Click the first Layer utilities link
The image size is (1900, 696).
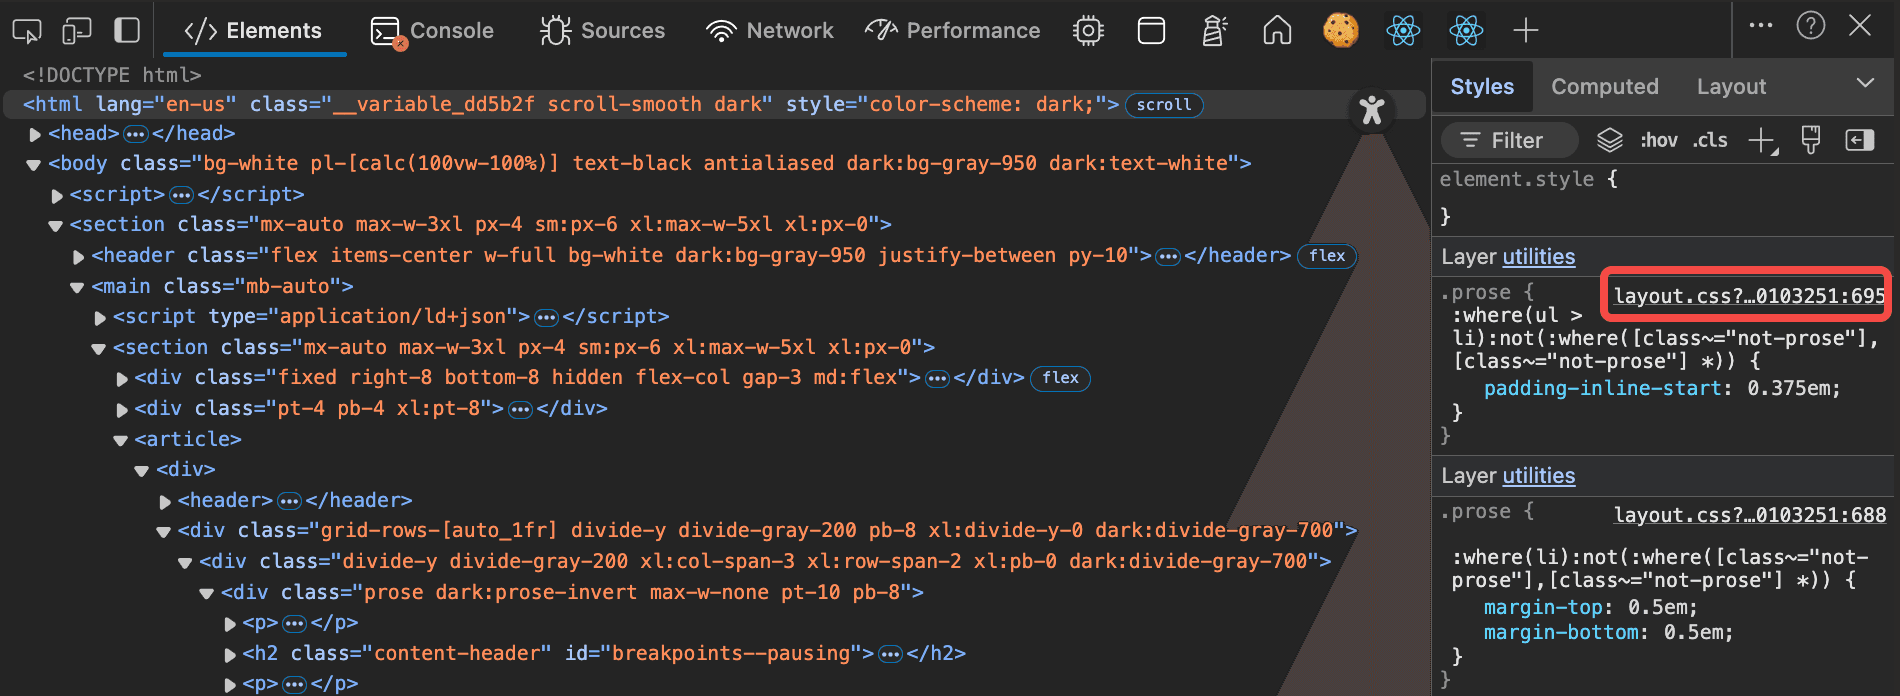1538,257
